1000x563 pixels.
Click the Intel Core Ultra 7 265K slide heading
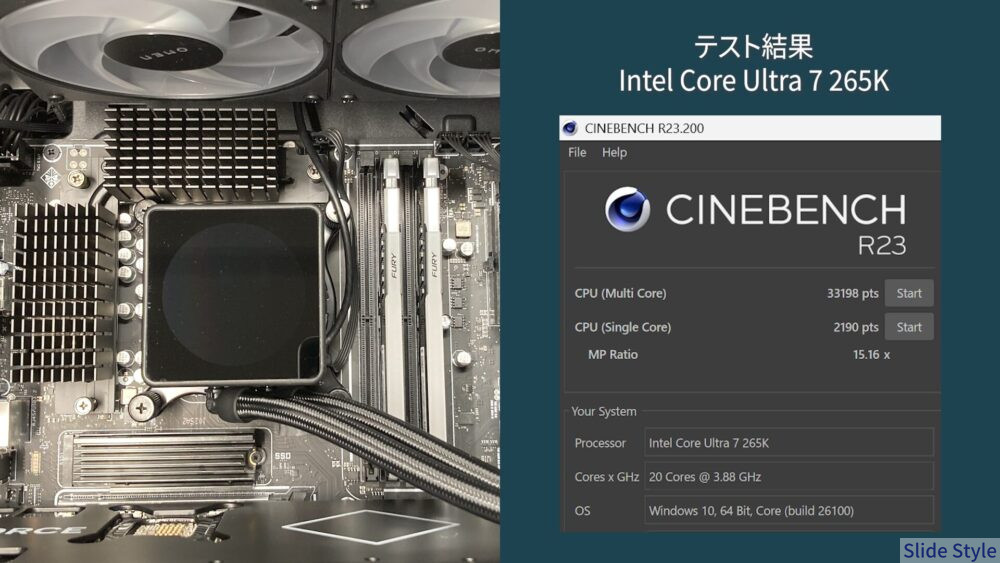(753, 81)
